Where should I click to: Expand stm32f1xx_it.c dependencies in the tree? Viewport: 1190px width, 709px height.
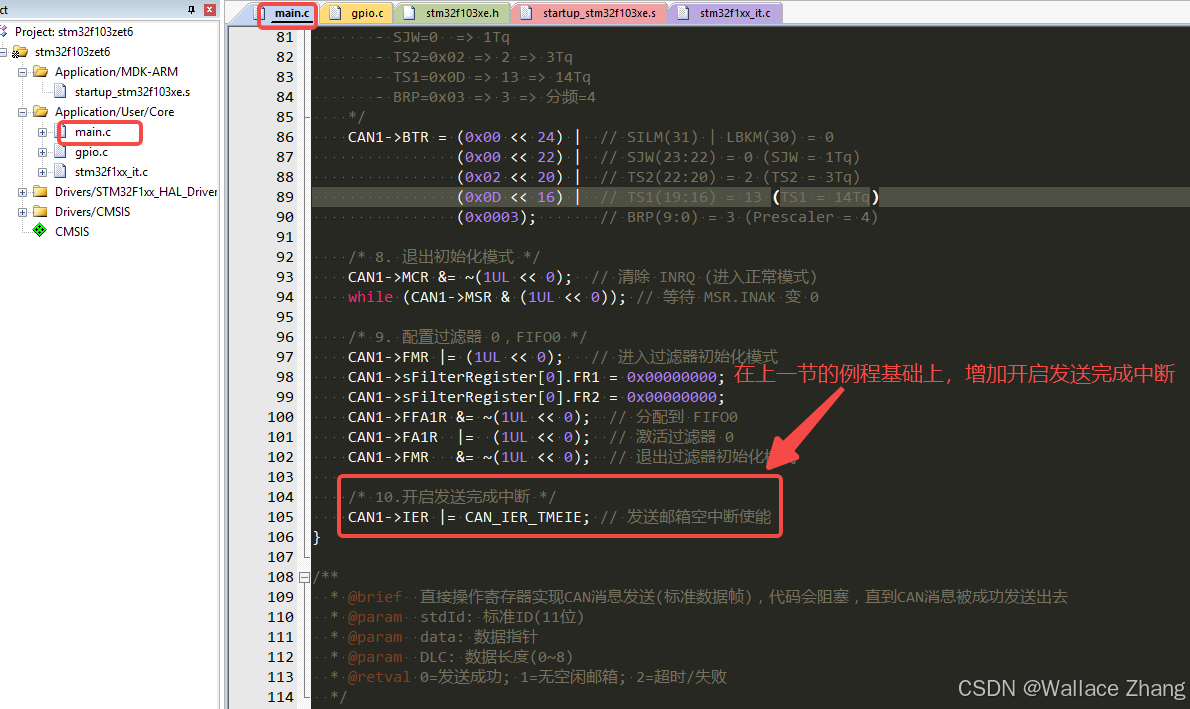tap(42, 172)
